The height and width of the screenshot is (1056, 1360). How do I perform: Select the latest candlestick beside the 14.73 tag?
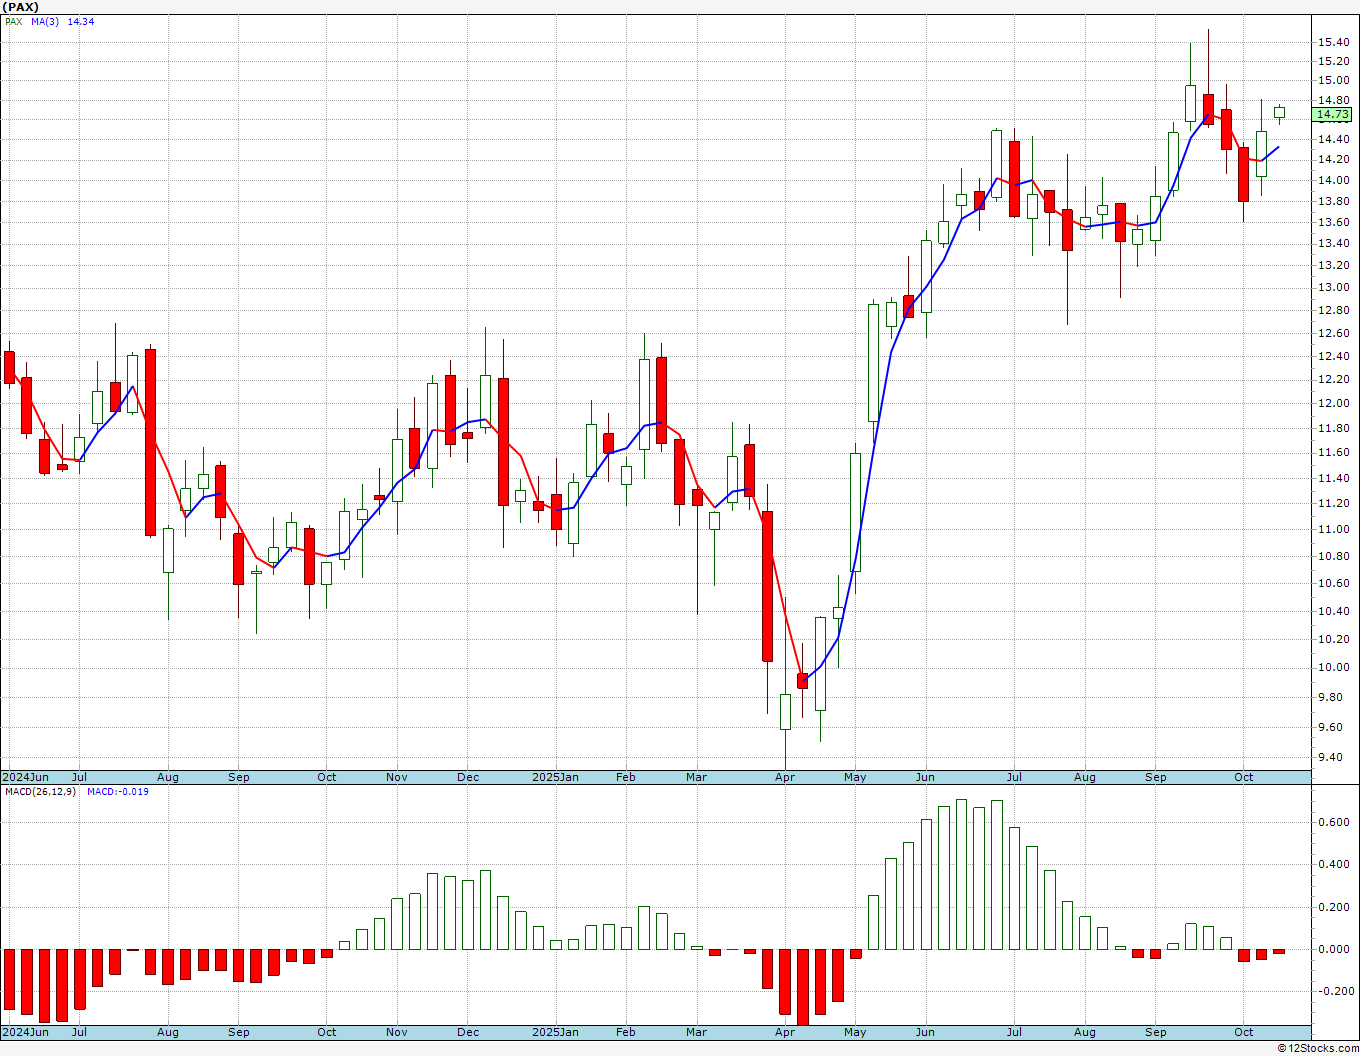pos(1279,112)
